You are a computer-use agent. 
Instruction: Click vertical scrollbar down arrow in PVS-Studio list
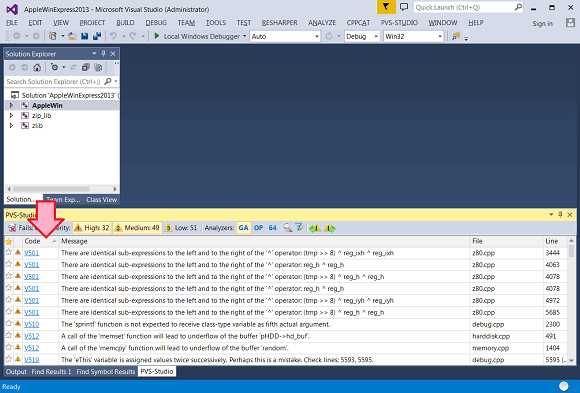(571, 360)
